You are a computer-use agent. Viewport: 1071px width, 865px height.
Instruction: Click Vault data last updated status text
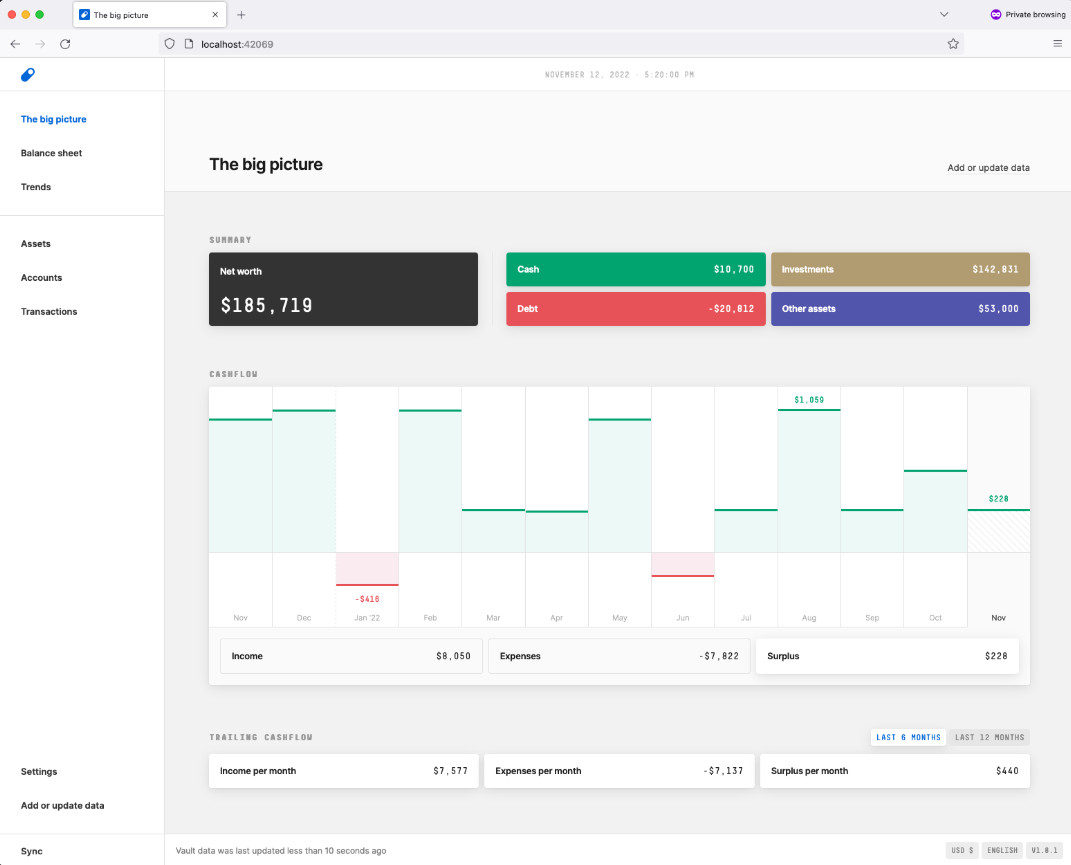click(x=281, y=851)
